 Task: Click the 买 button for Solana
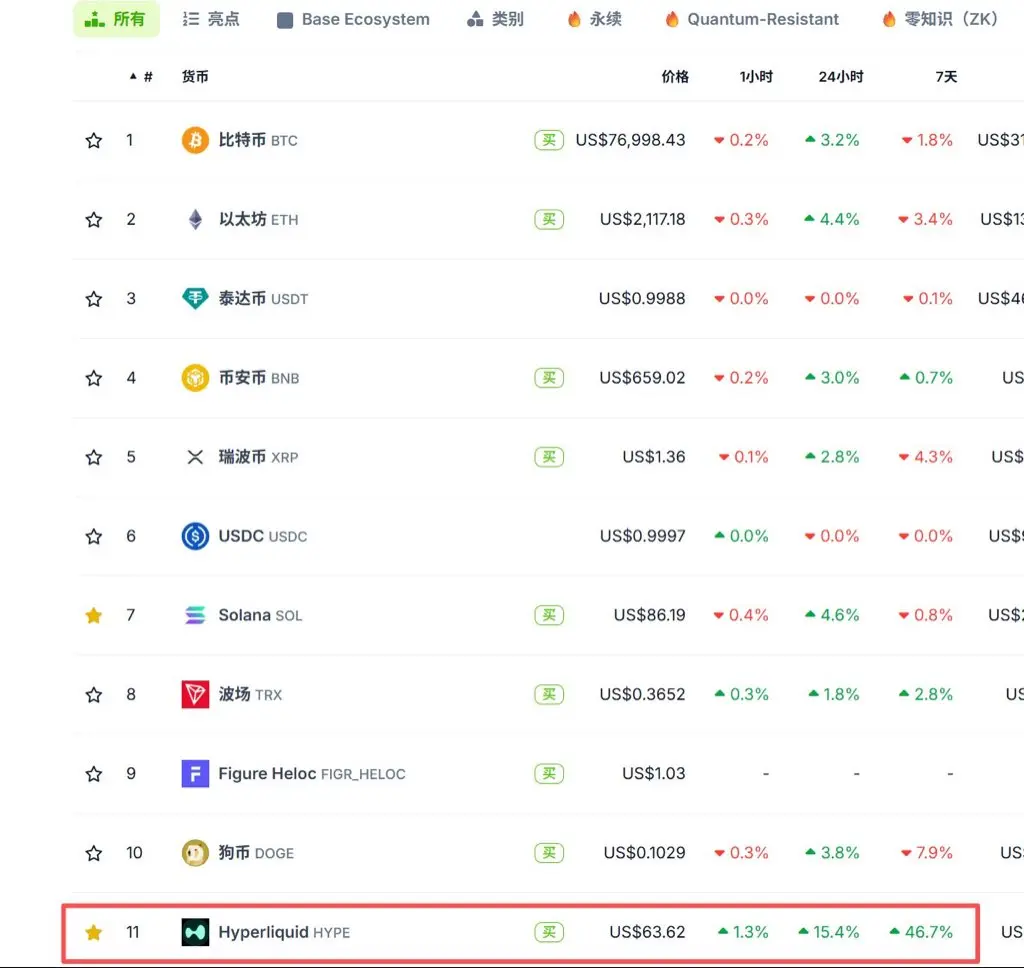tap(549, 615)
